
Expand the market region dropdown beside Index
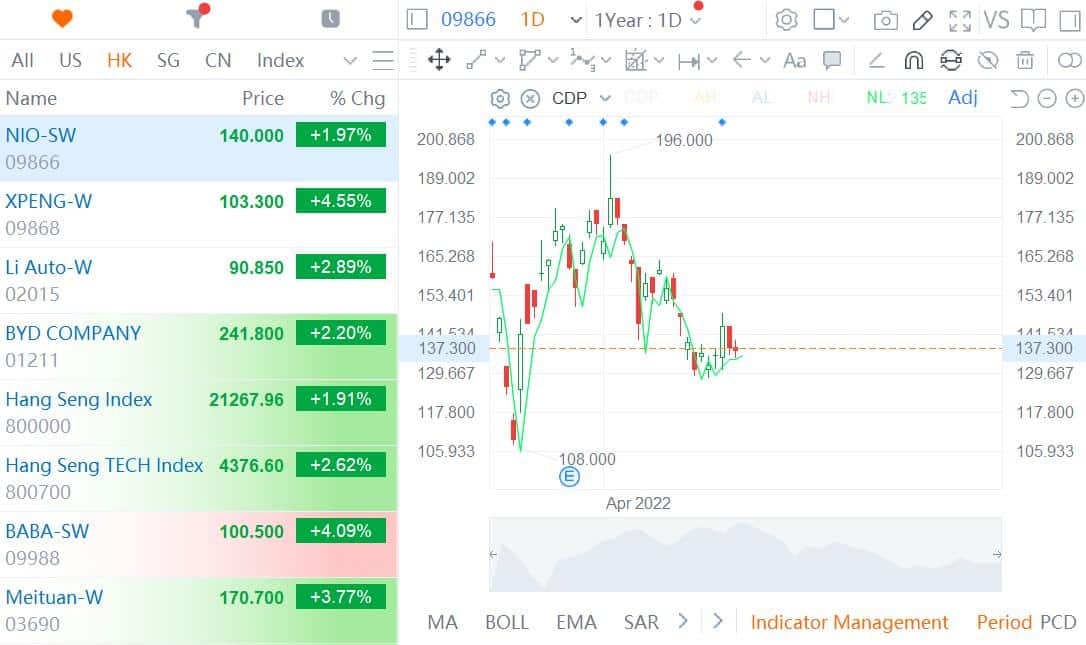pos(349,60)
